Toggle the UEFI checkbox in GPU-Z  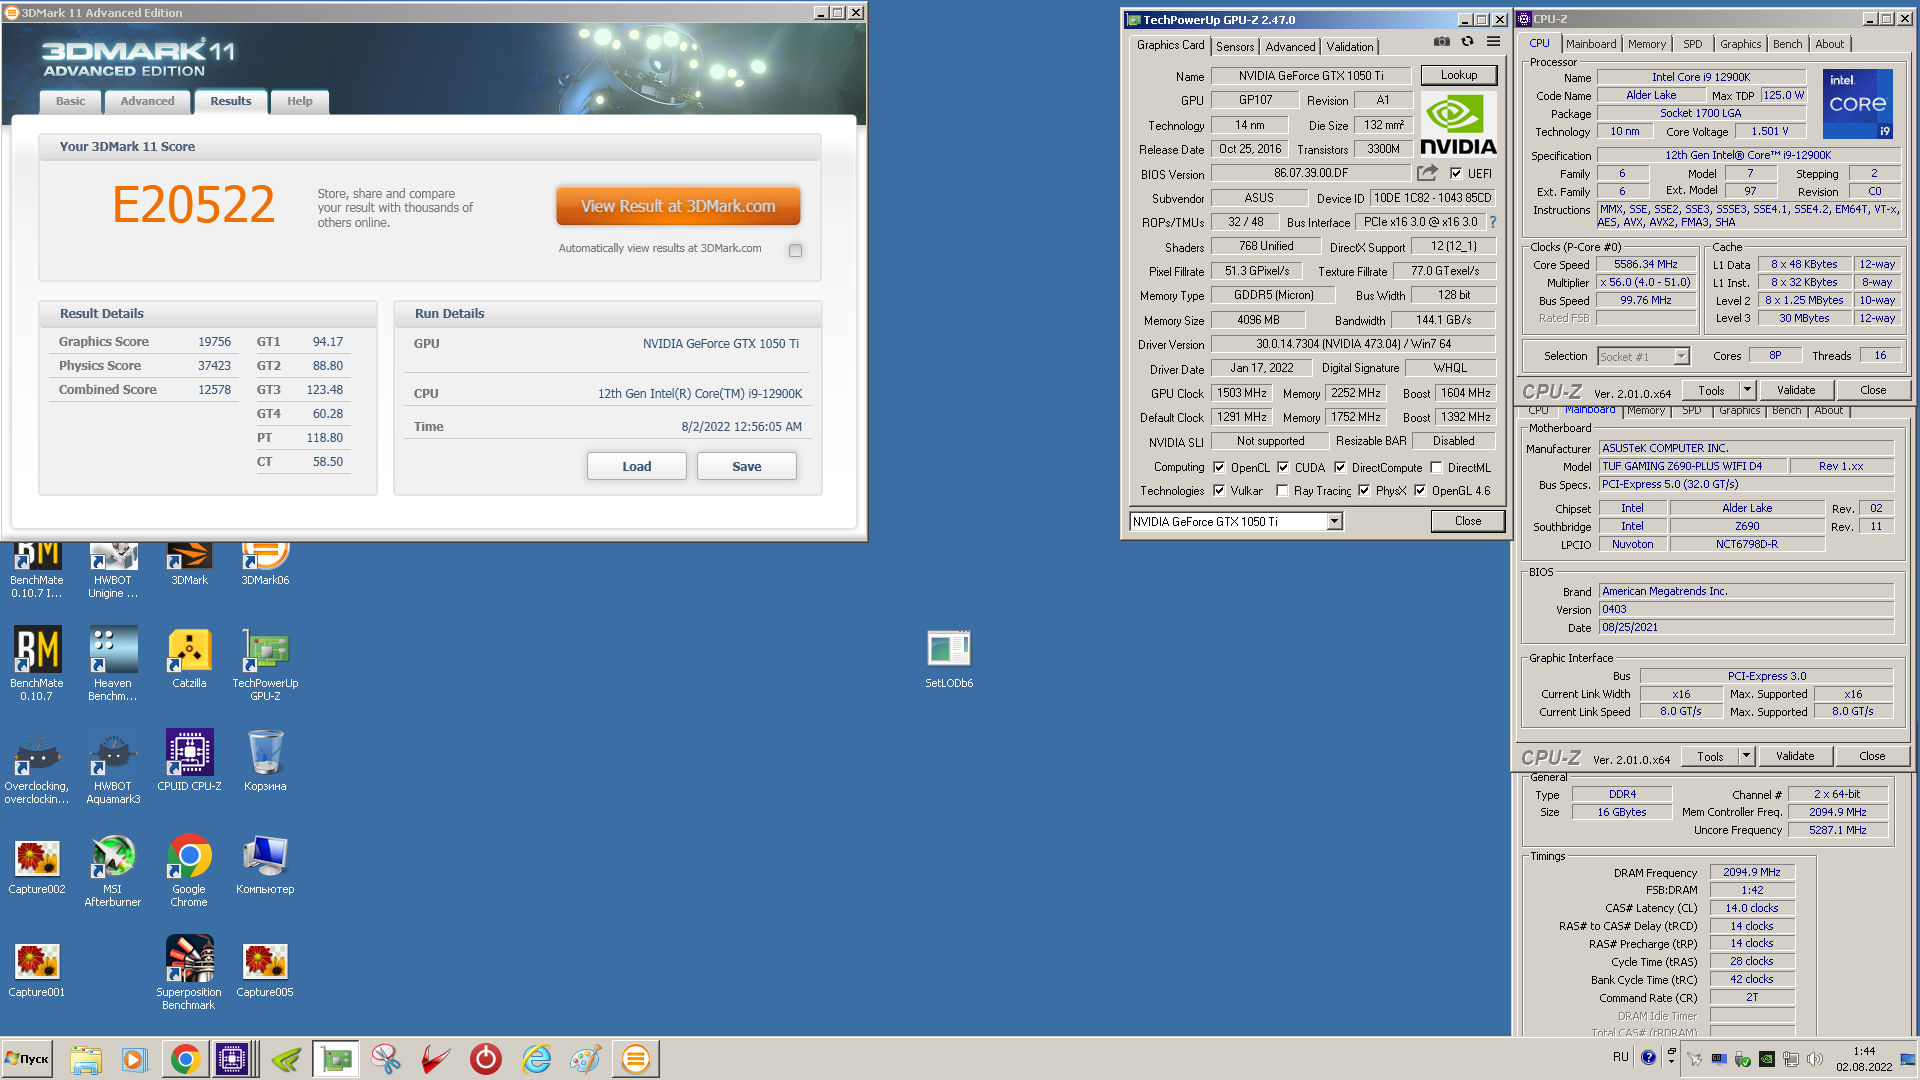[1456, 173]
